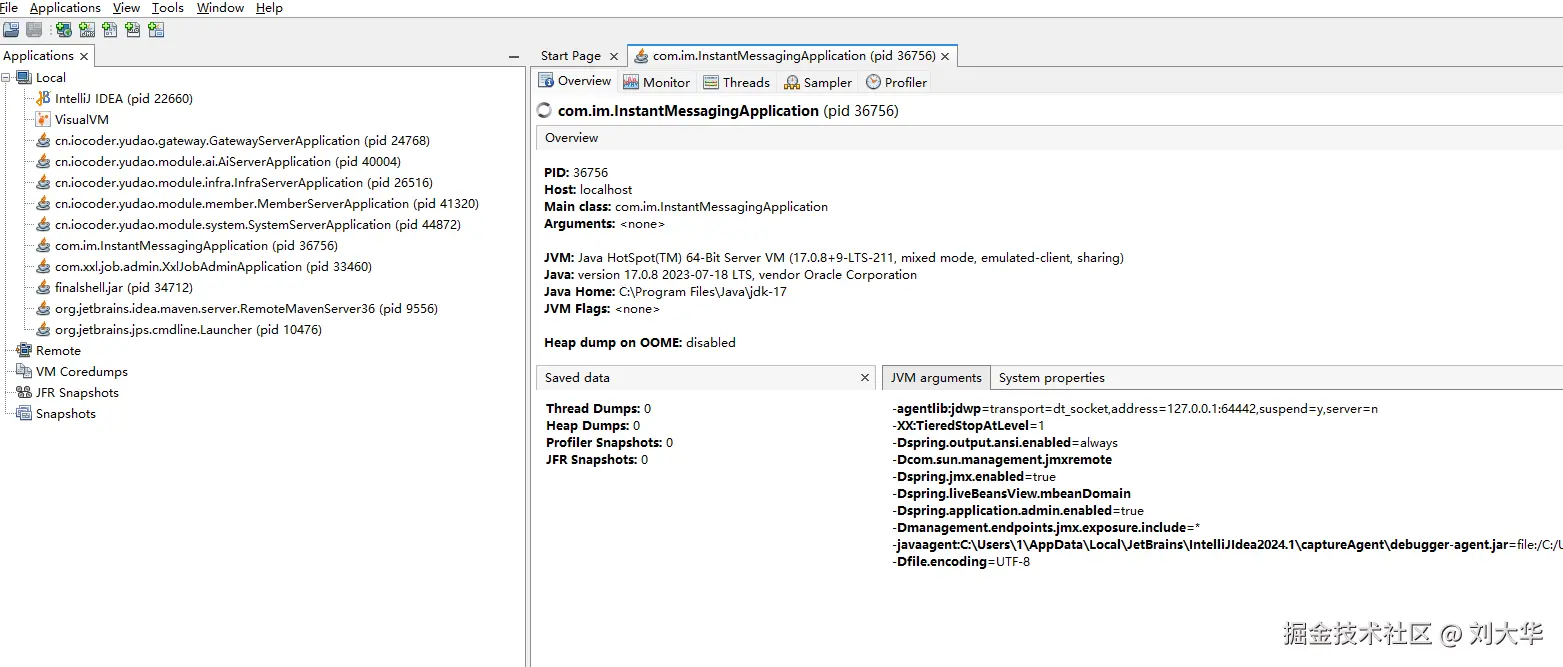Viewport: 1563px width, 667px height.
Task: Open the Window menu
Action: tap(220, 8)
